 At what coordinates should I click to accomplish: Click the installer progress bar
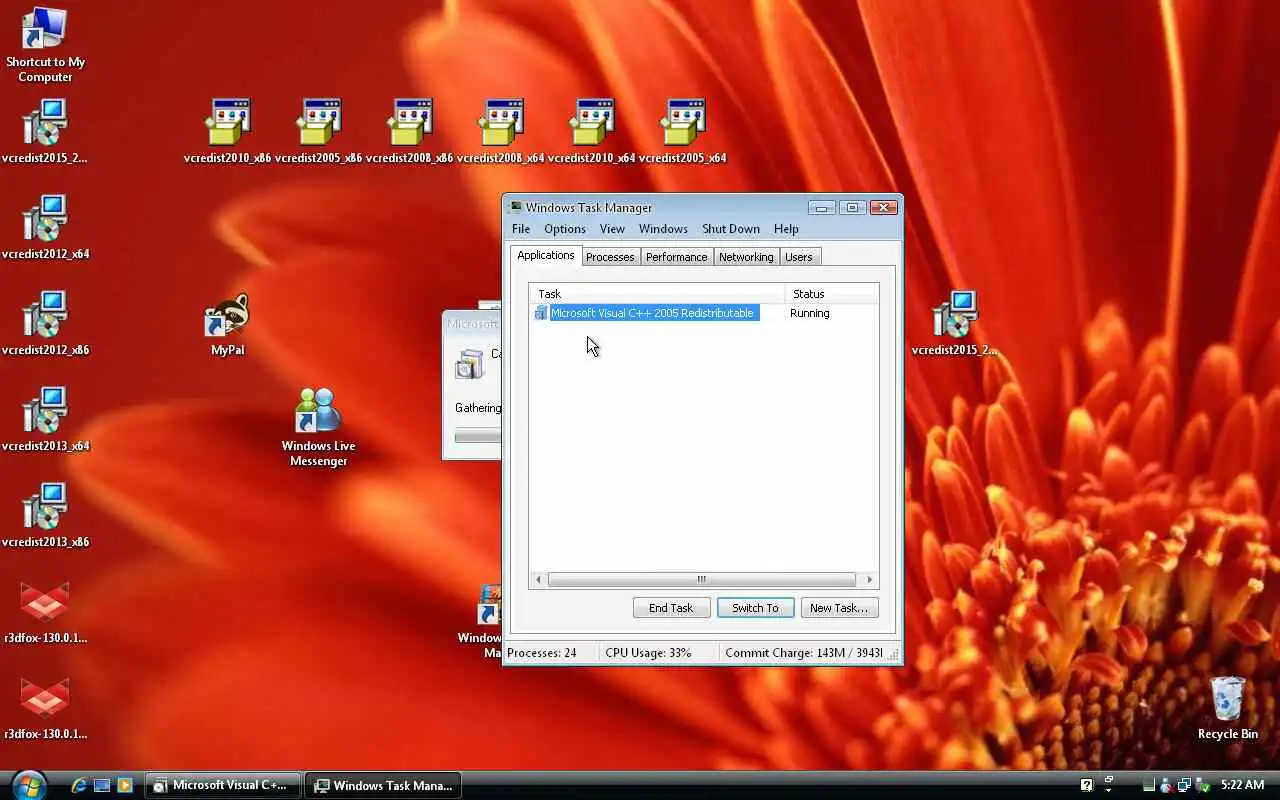click(x=478, y=437)
